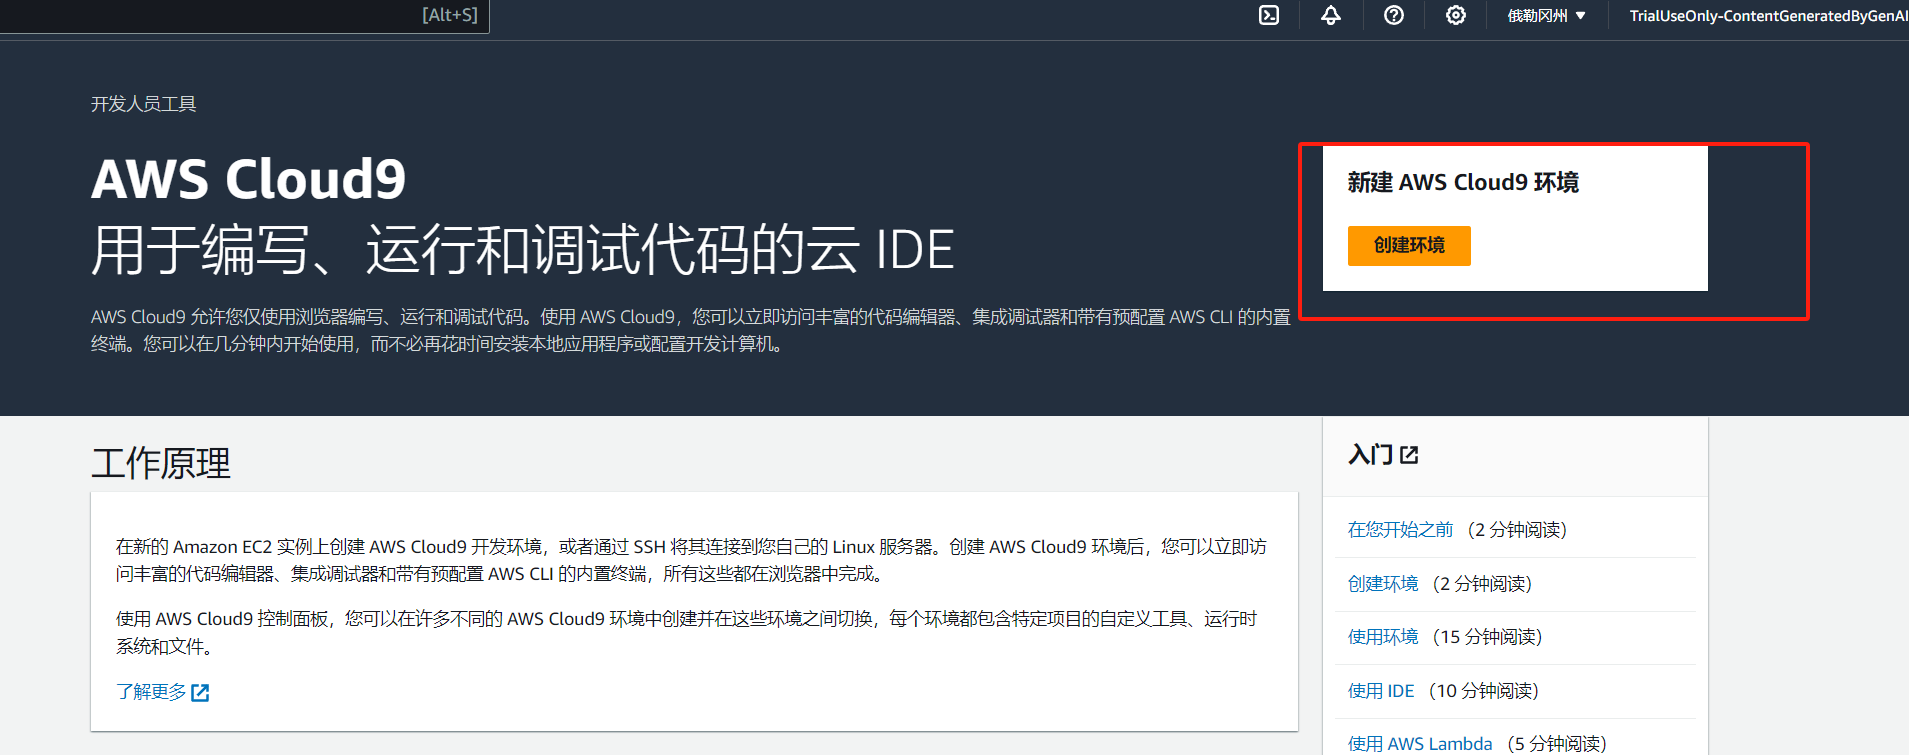Open the TrialUseOnly account menu

click(1769, 15)
